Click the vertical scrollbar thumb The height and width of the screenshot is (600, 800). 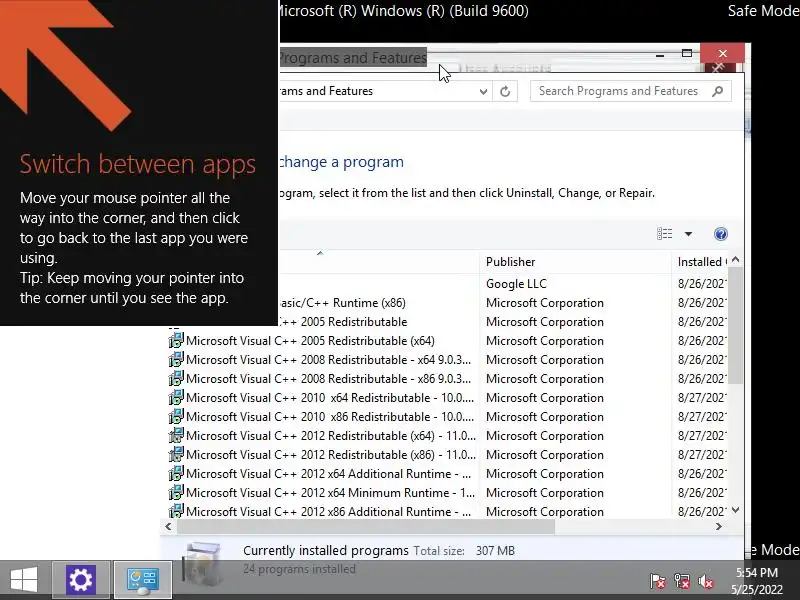click(x=735, y=326)
